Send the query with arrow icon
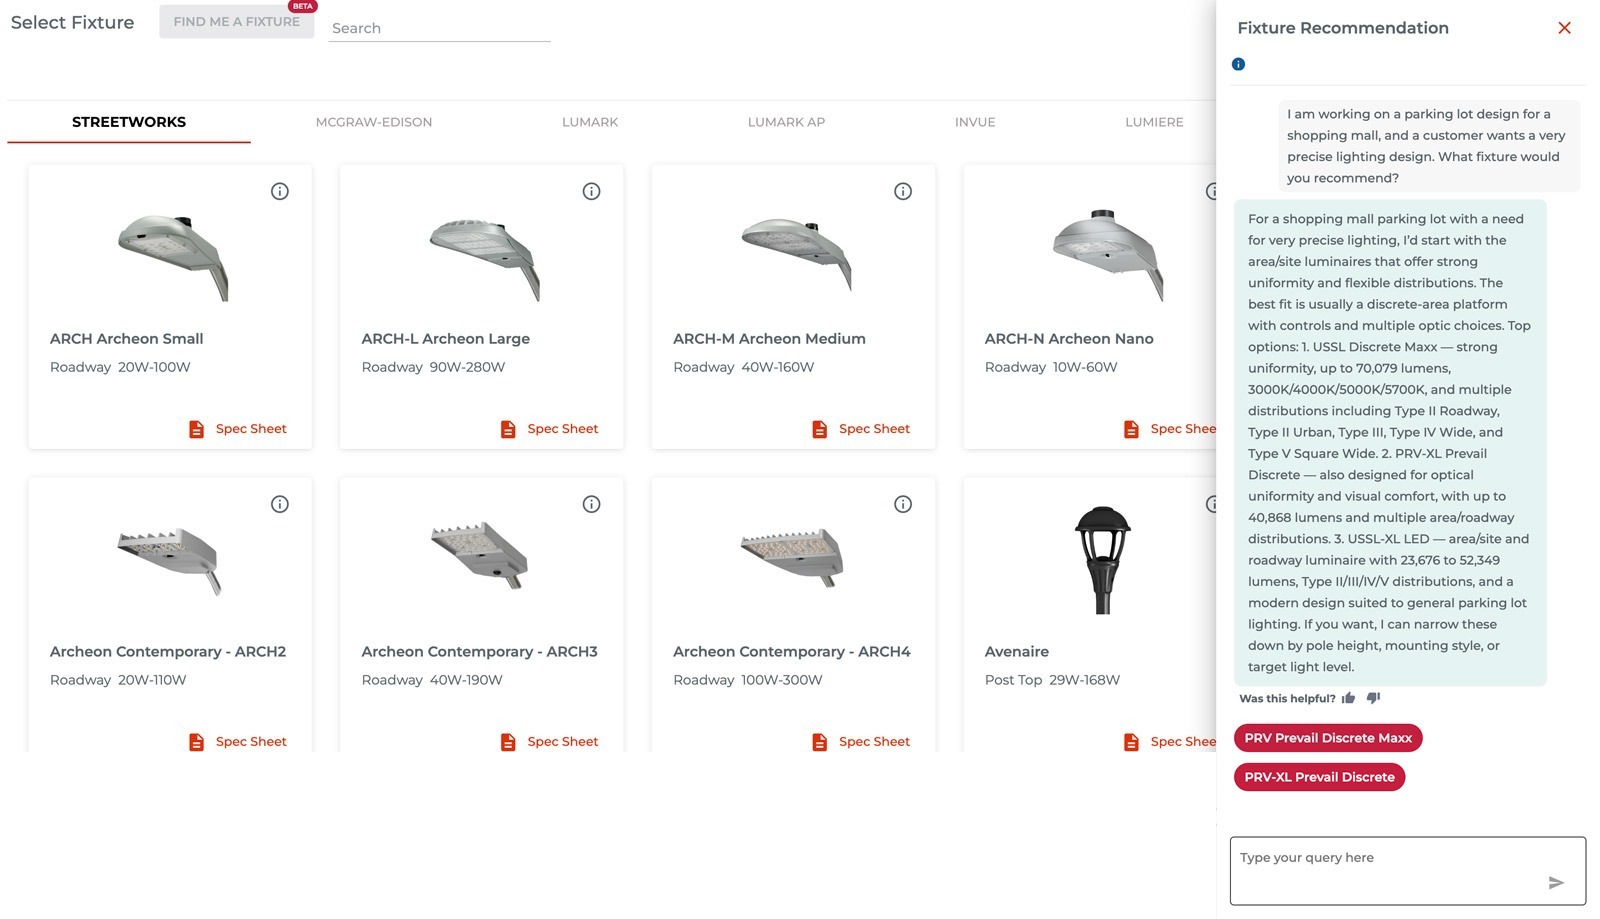Screen dimensions: 1600x919 (1556, 882)
